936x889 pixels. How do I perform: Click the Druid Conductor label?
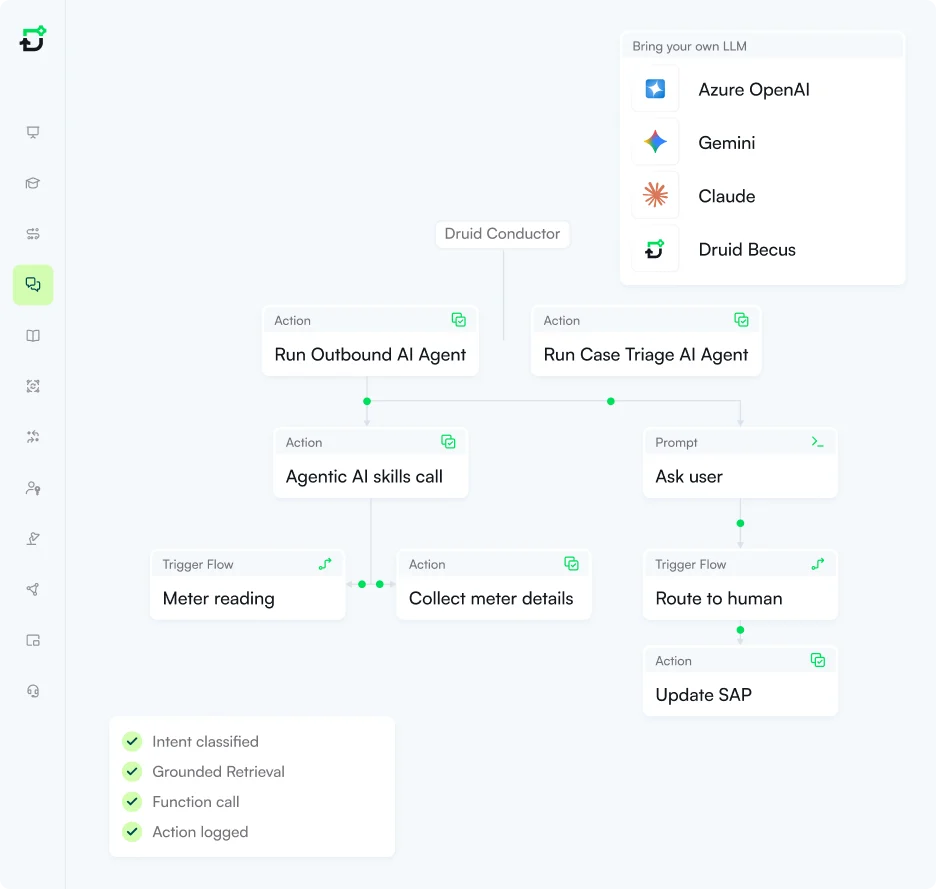coord(502,234)
